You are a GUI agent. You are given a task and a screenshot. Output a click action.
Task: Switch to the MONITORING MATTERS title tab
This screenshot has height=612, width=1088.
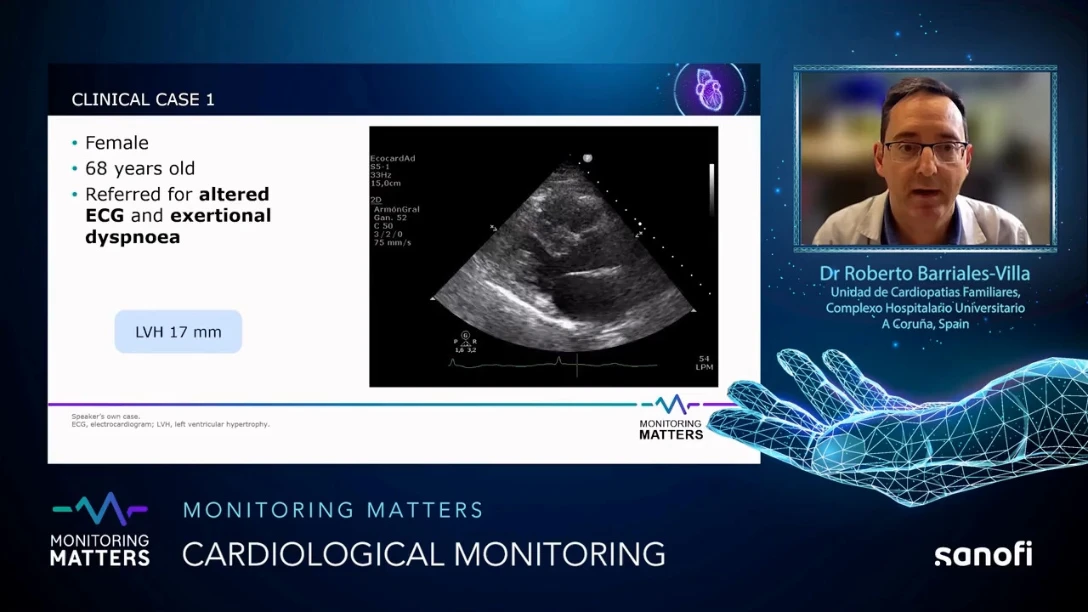coord(333,509)
